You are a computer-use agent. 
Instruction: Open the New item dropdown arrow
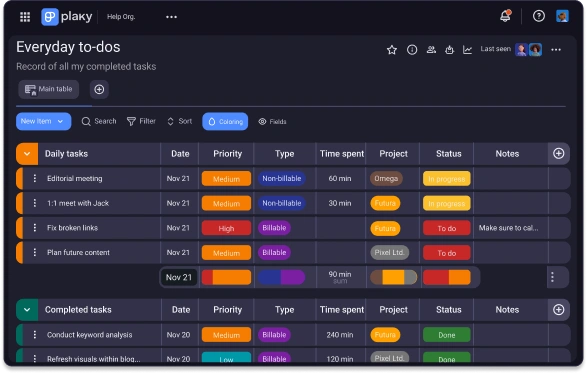60,121
